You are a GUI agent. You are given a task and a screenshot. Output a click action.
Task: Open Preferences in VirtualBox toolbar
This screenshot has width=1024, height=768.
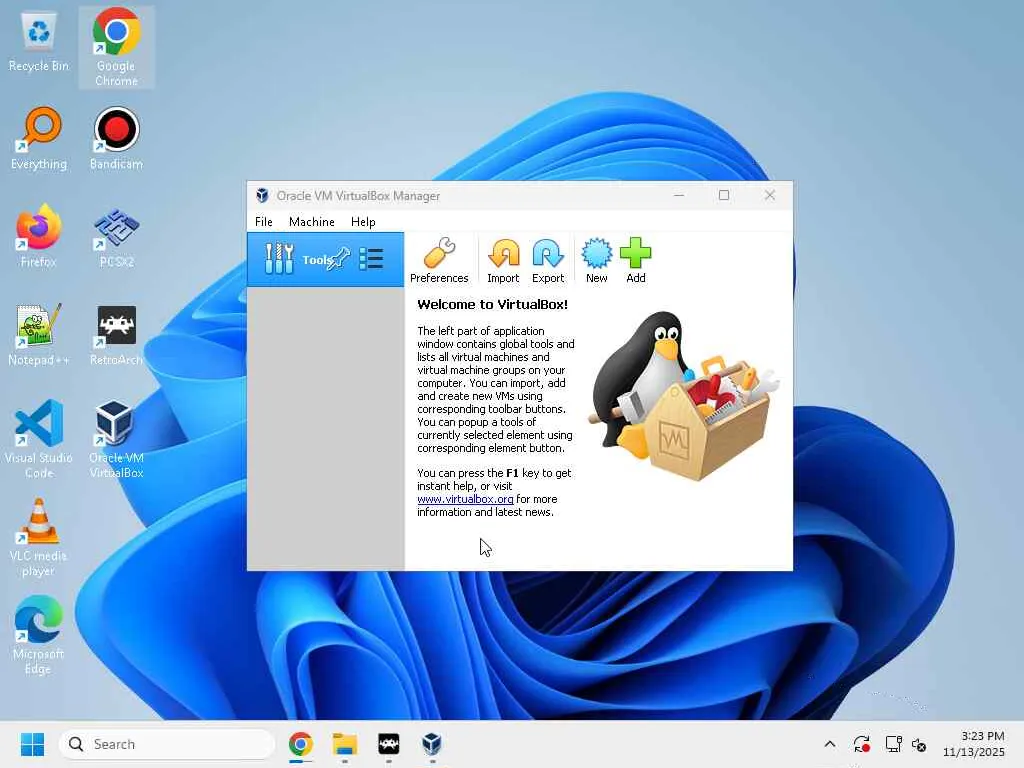439,261
